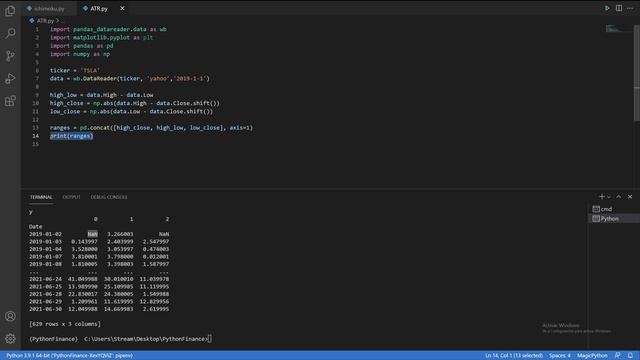Screen dimensions: 640x360
Task: Open the Manage gear menu
Action: point(10,338)
